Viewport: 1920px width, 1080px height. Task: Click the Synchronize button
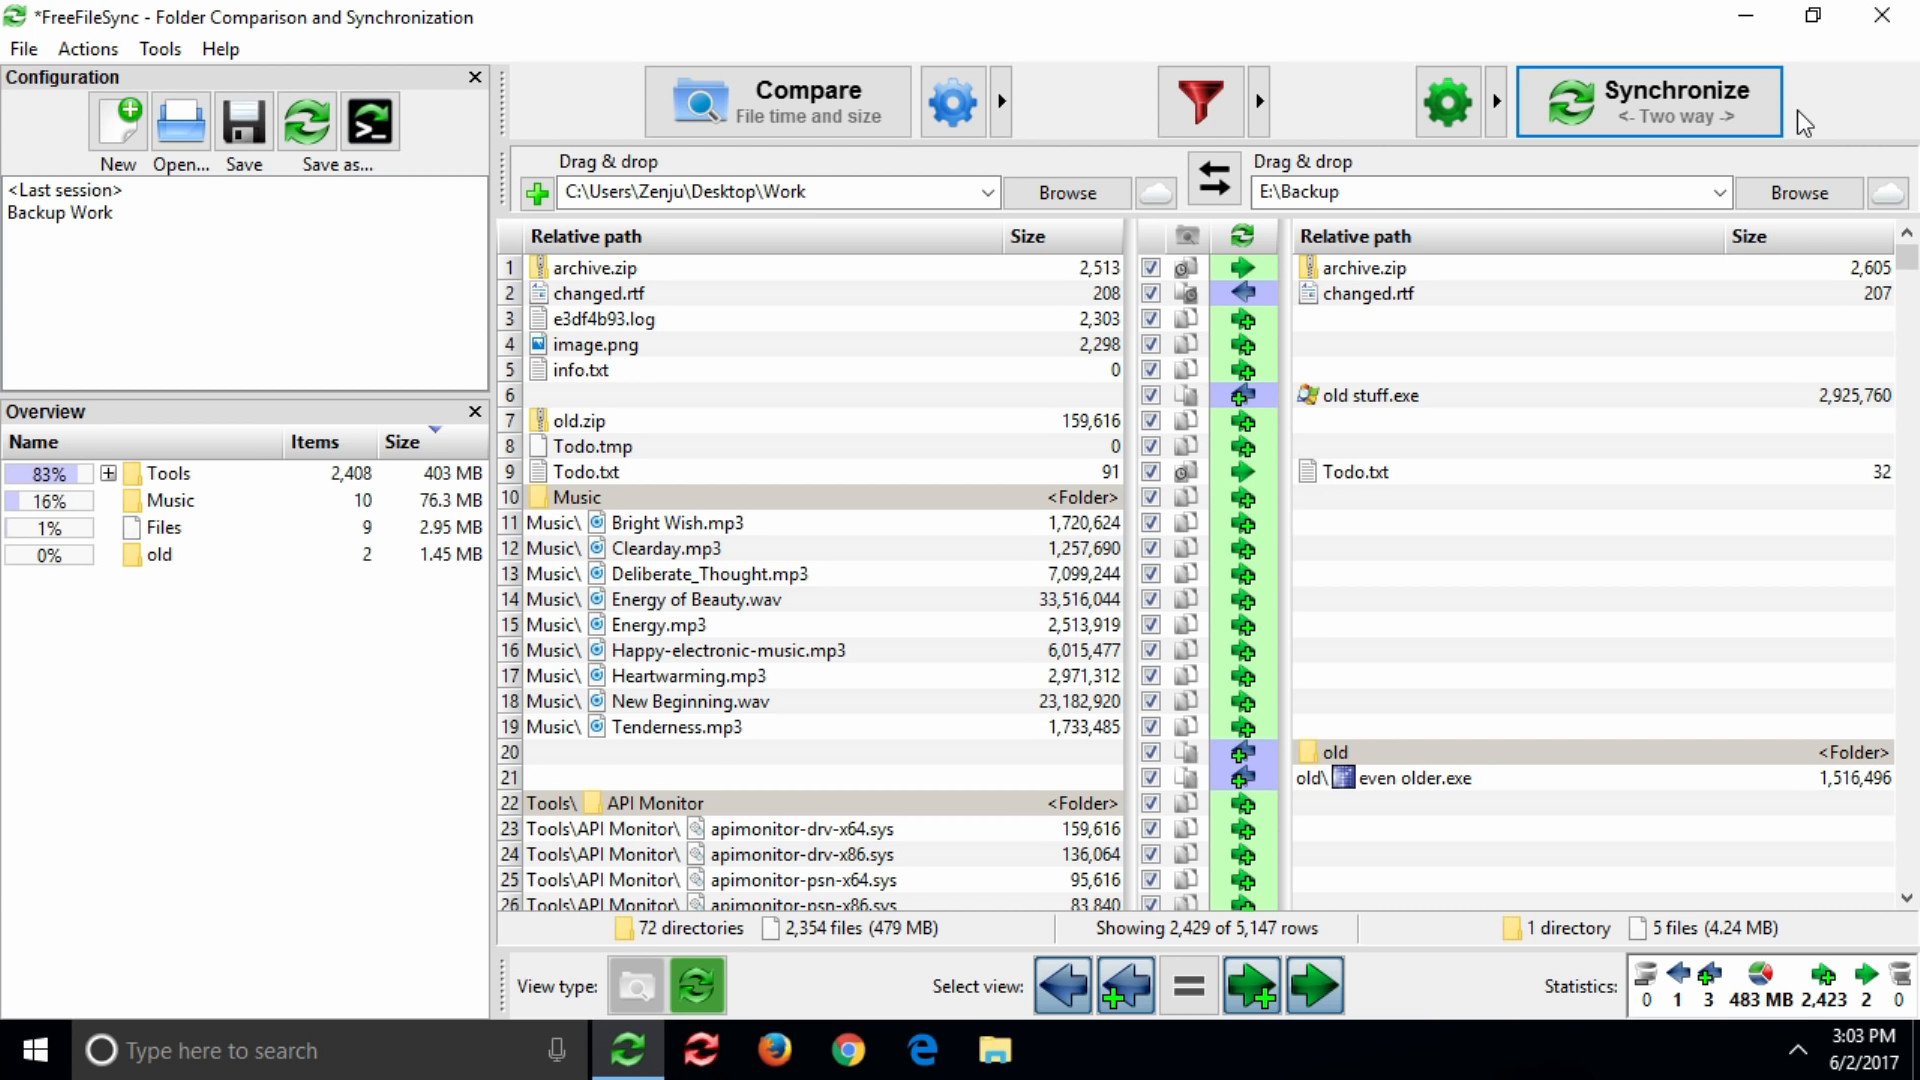1649,101
